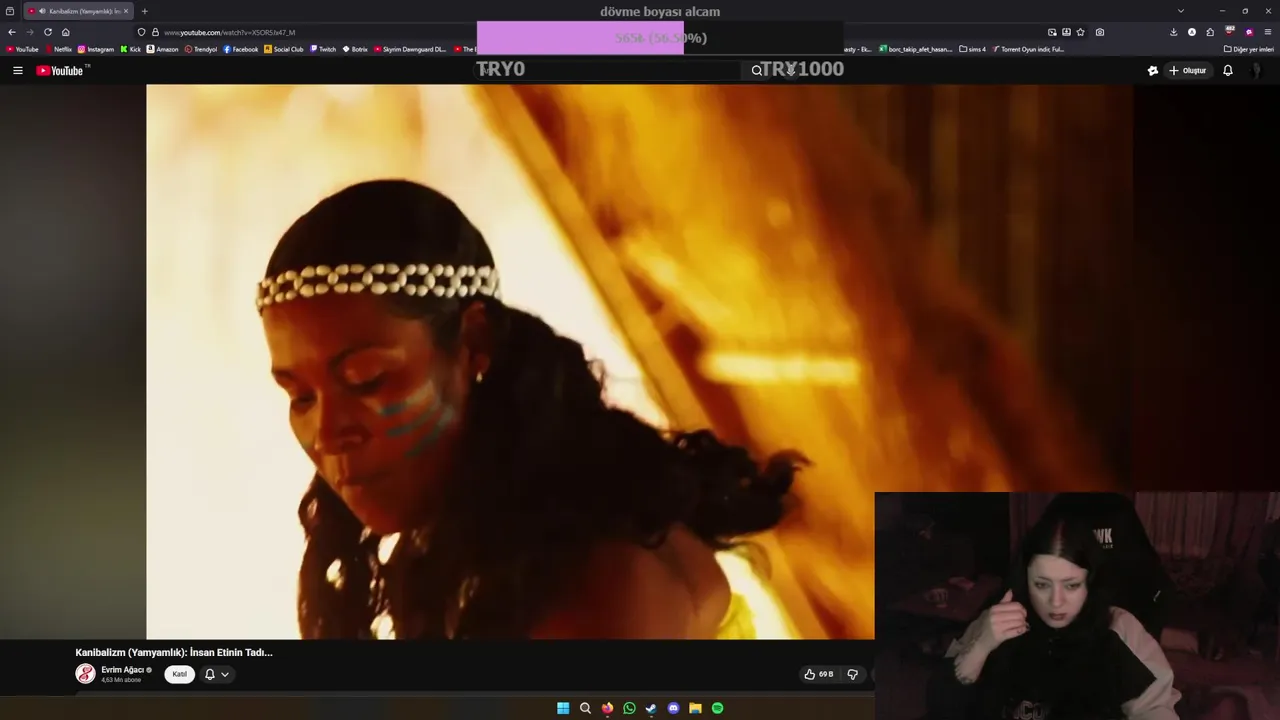1280x720 pixels.
Task: Reload the page with the refresh icon
Action: click(47, 32)
